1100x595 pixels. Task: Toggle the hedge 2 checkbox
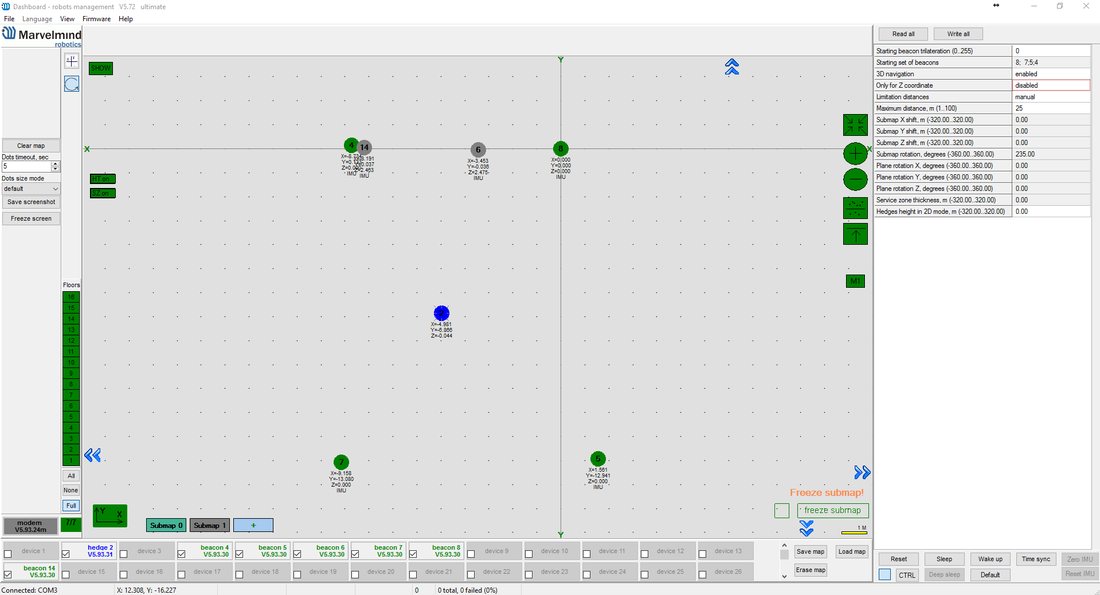65,554
